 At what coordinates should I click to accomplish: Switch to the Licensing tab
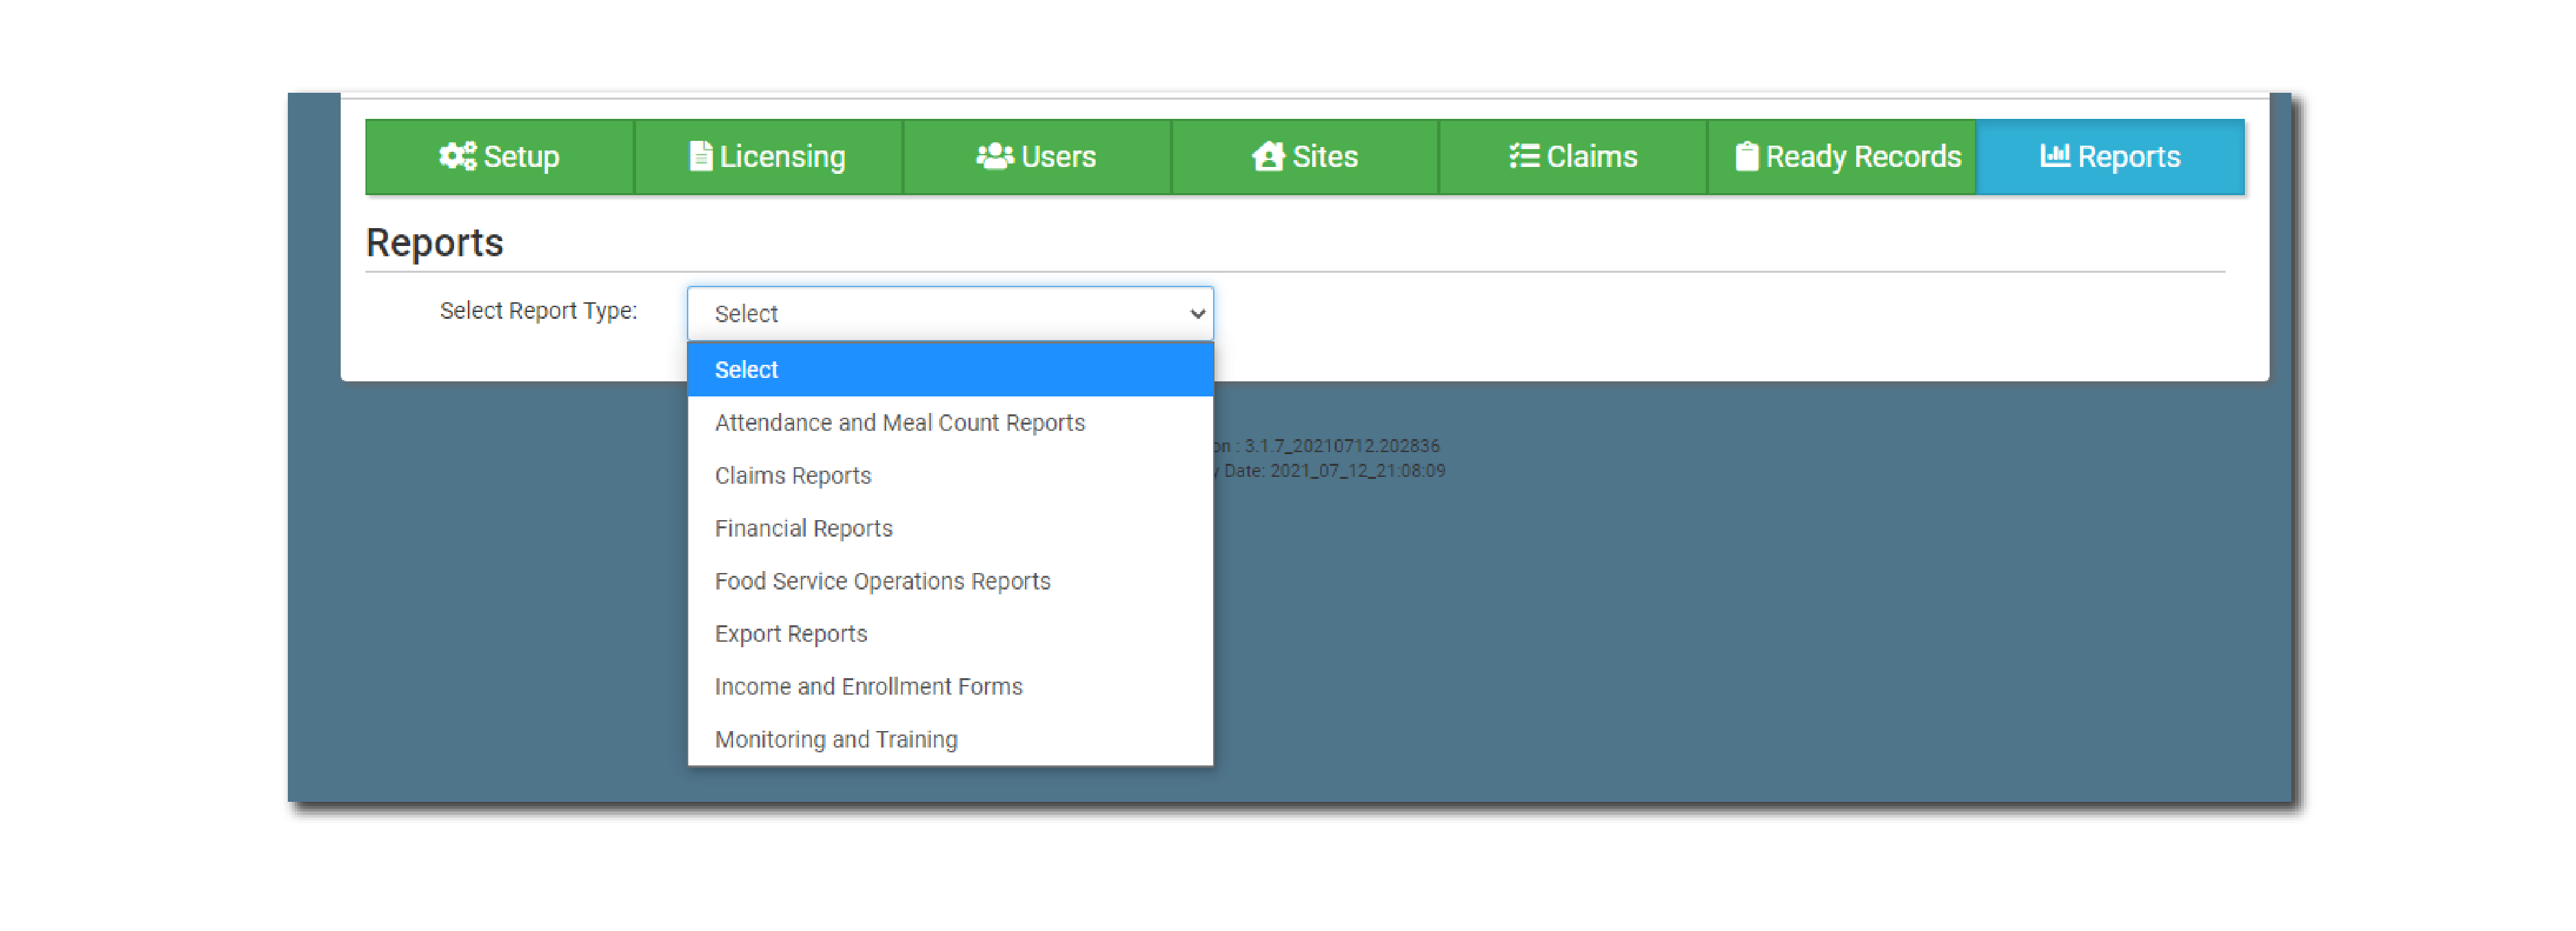[x=781, y=157]
